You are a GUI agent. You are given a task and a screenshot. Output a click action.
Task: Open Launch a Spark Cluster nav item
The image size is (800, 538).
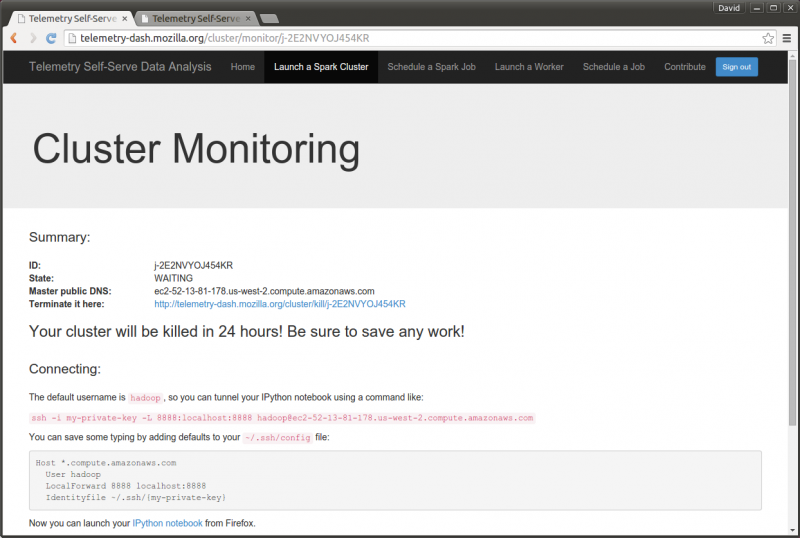[321, 67]
